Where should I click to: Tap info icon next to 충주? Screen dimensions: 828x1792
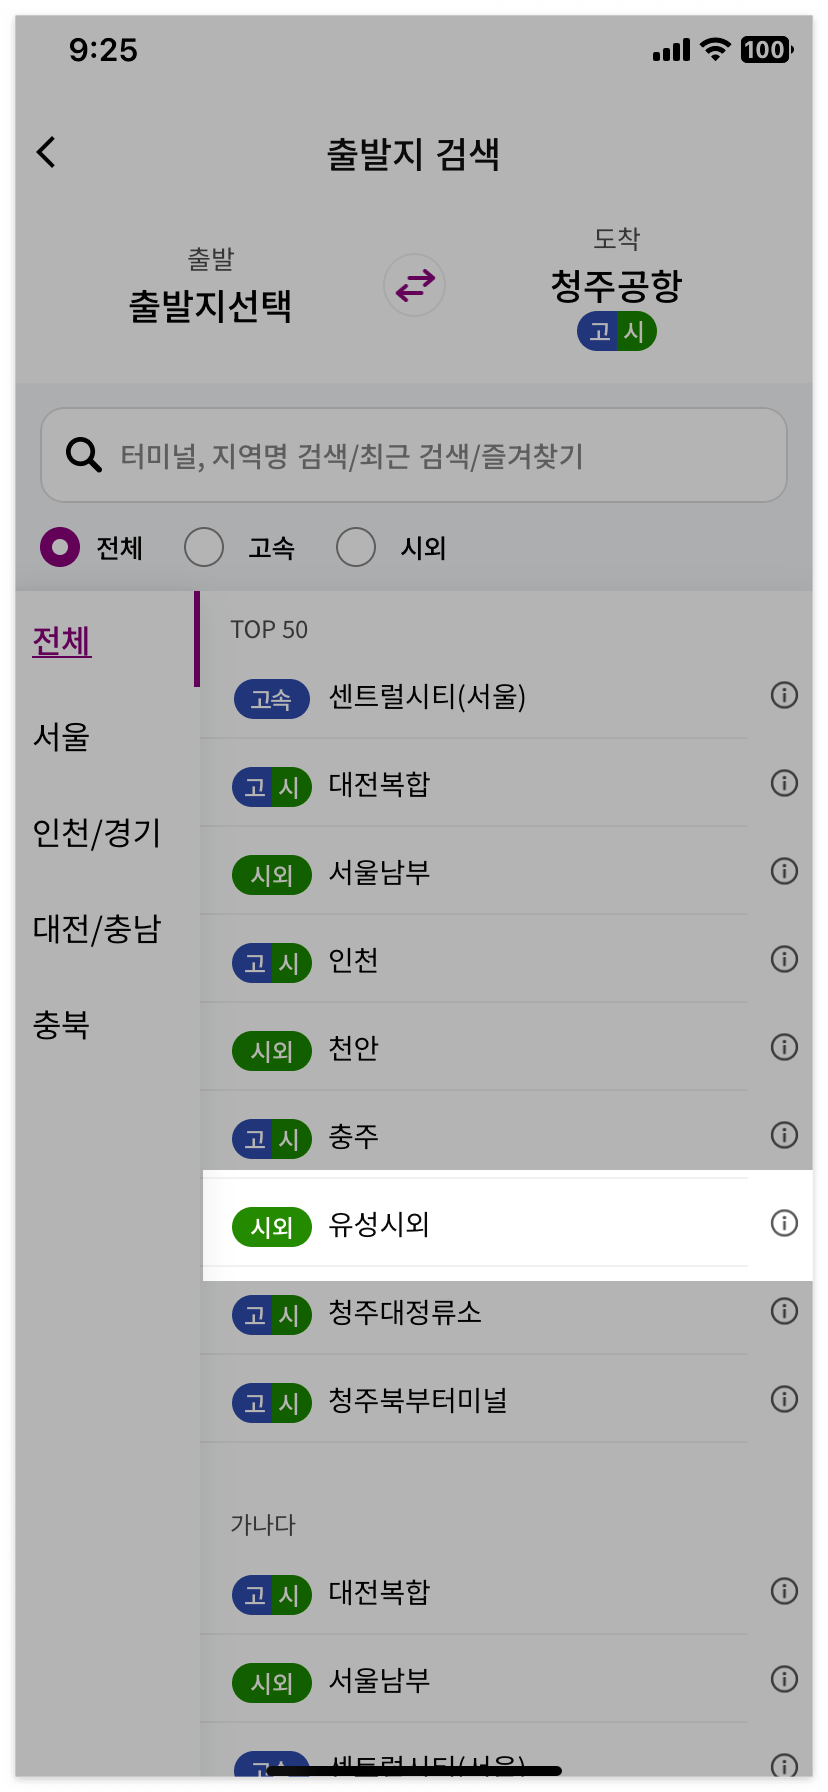(784, 1135)
